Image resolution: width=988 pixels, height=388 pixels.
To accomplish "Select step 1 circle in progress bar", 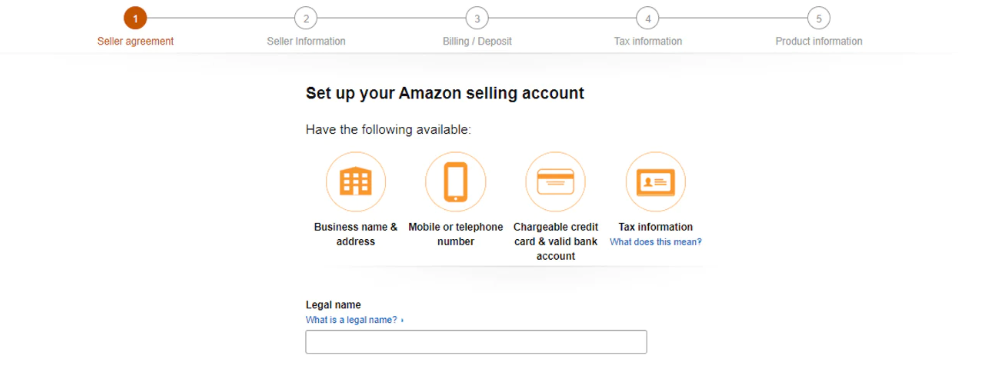I will (x=135, y=18).
